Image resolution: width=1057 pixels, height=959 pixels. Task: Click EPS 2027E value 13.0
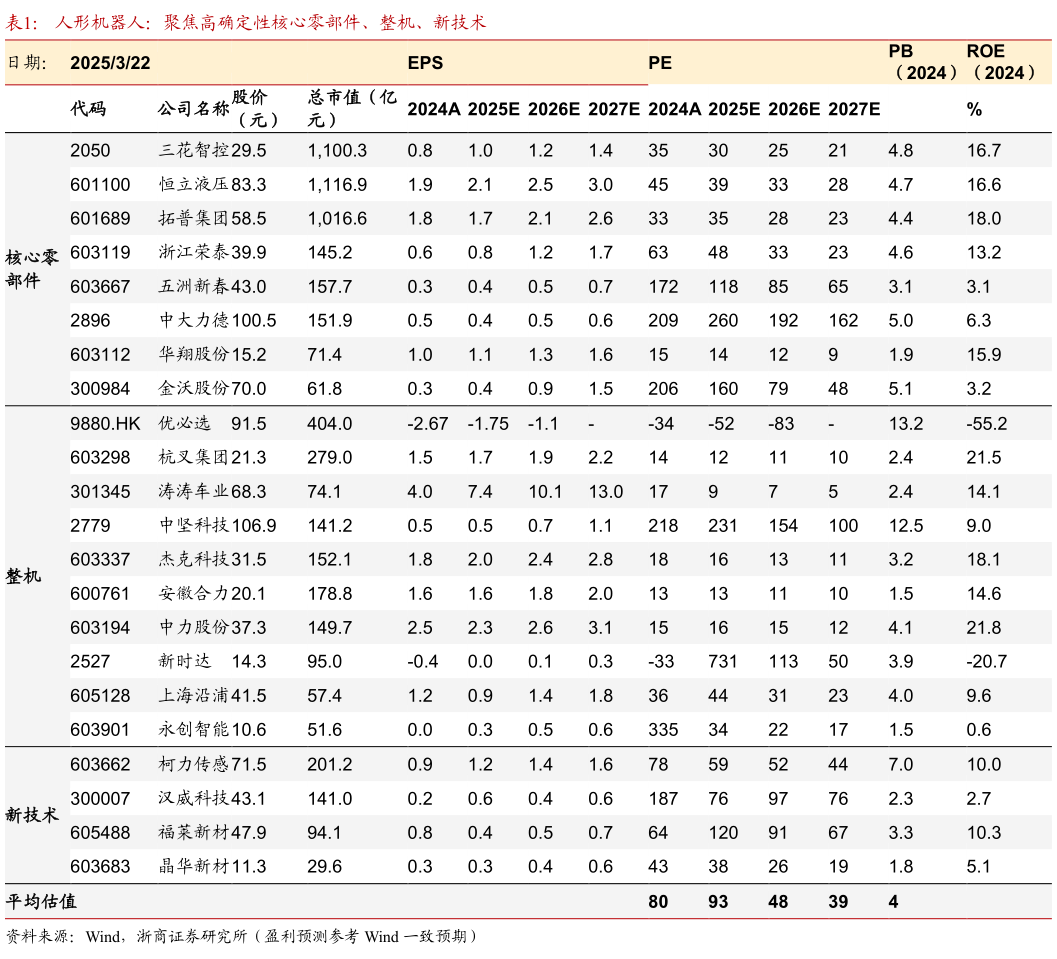coord(605,491)
